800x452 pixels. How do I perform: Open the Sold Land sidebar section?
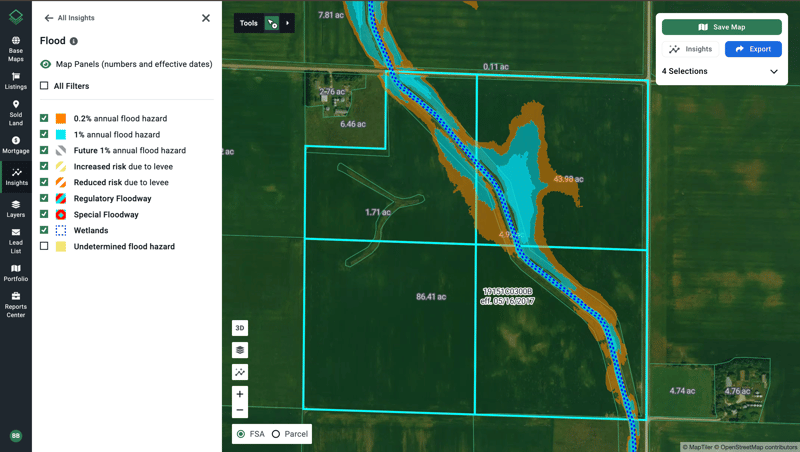tap(16, 112)
